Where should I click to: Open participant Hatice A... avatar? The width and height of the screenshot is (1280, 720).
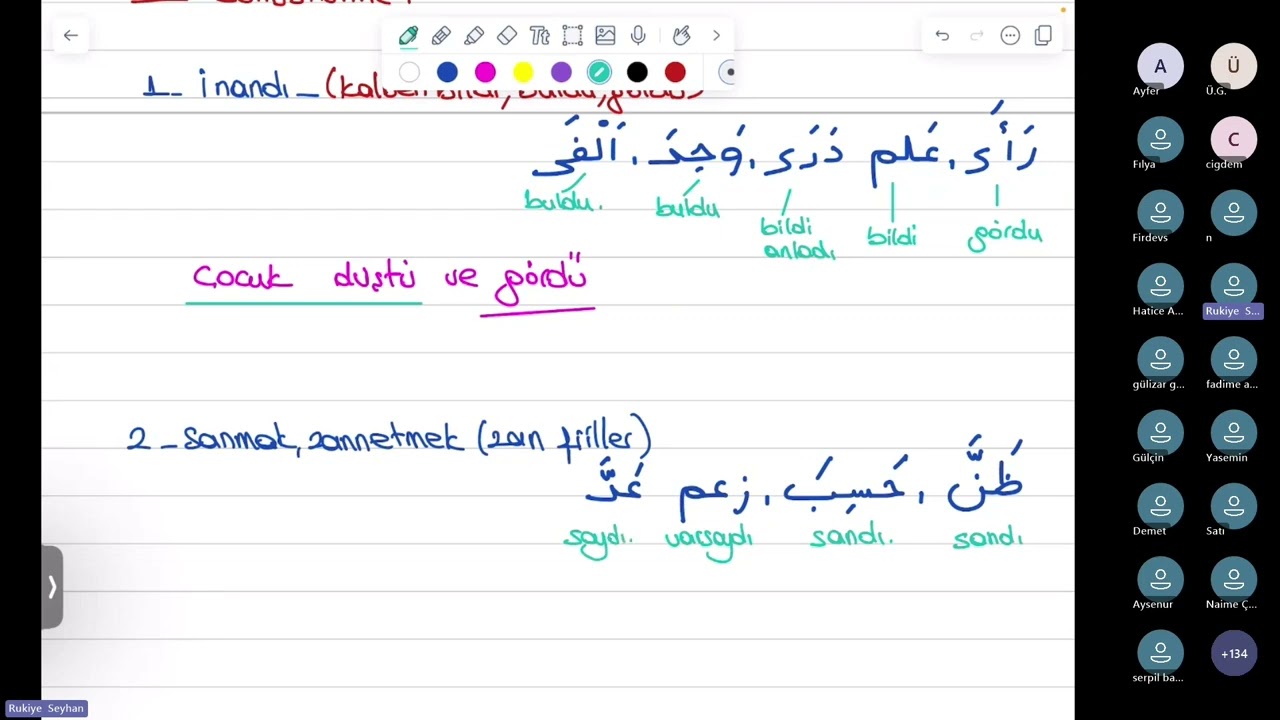(x=1160, y=286)
